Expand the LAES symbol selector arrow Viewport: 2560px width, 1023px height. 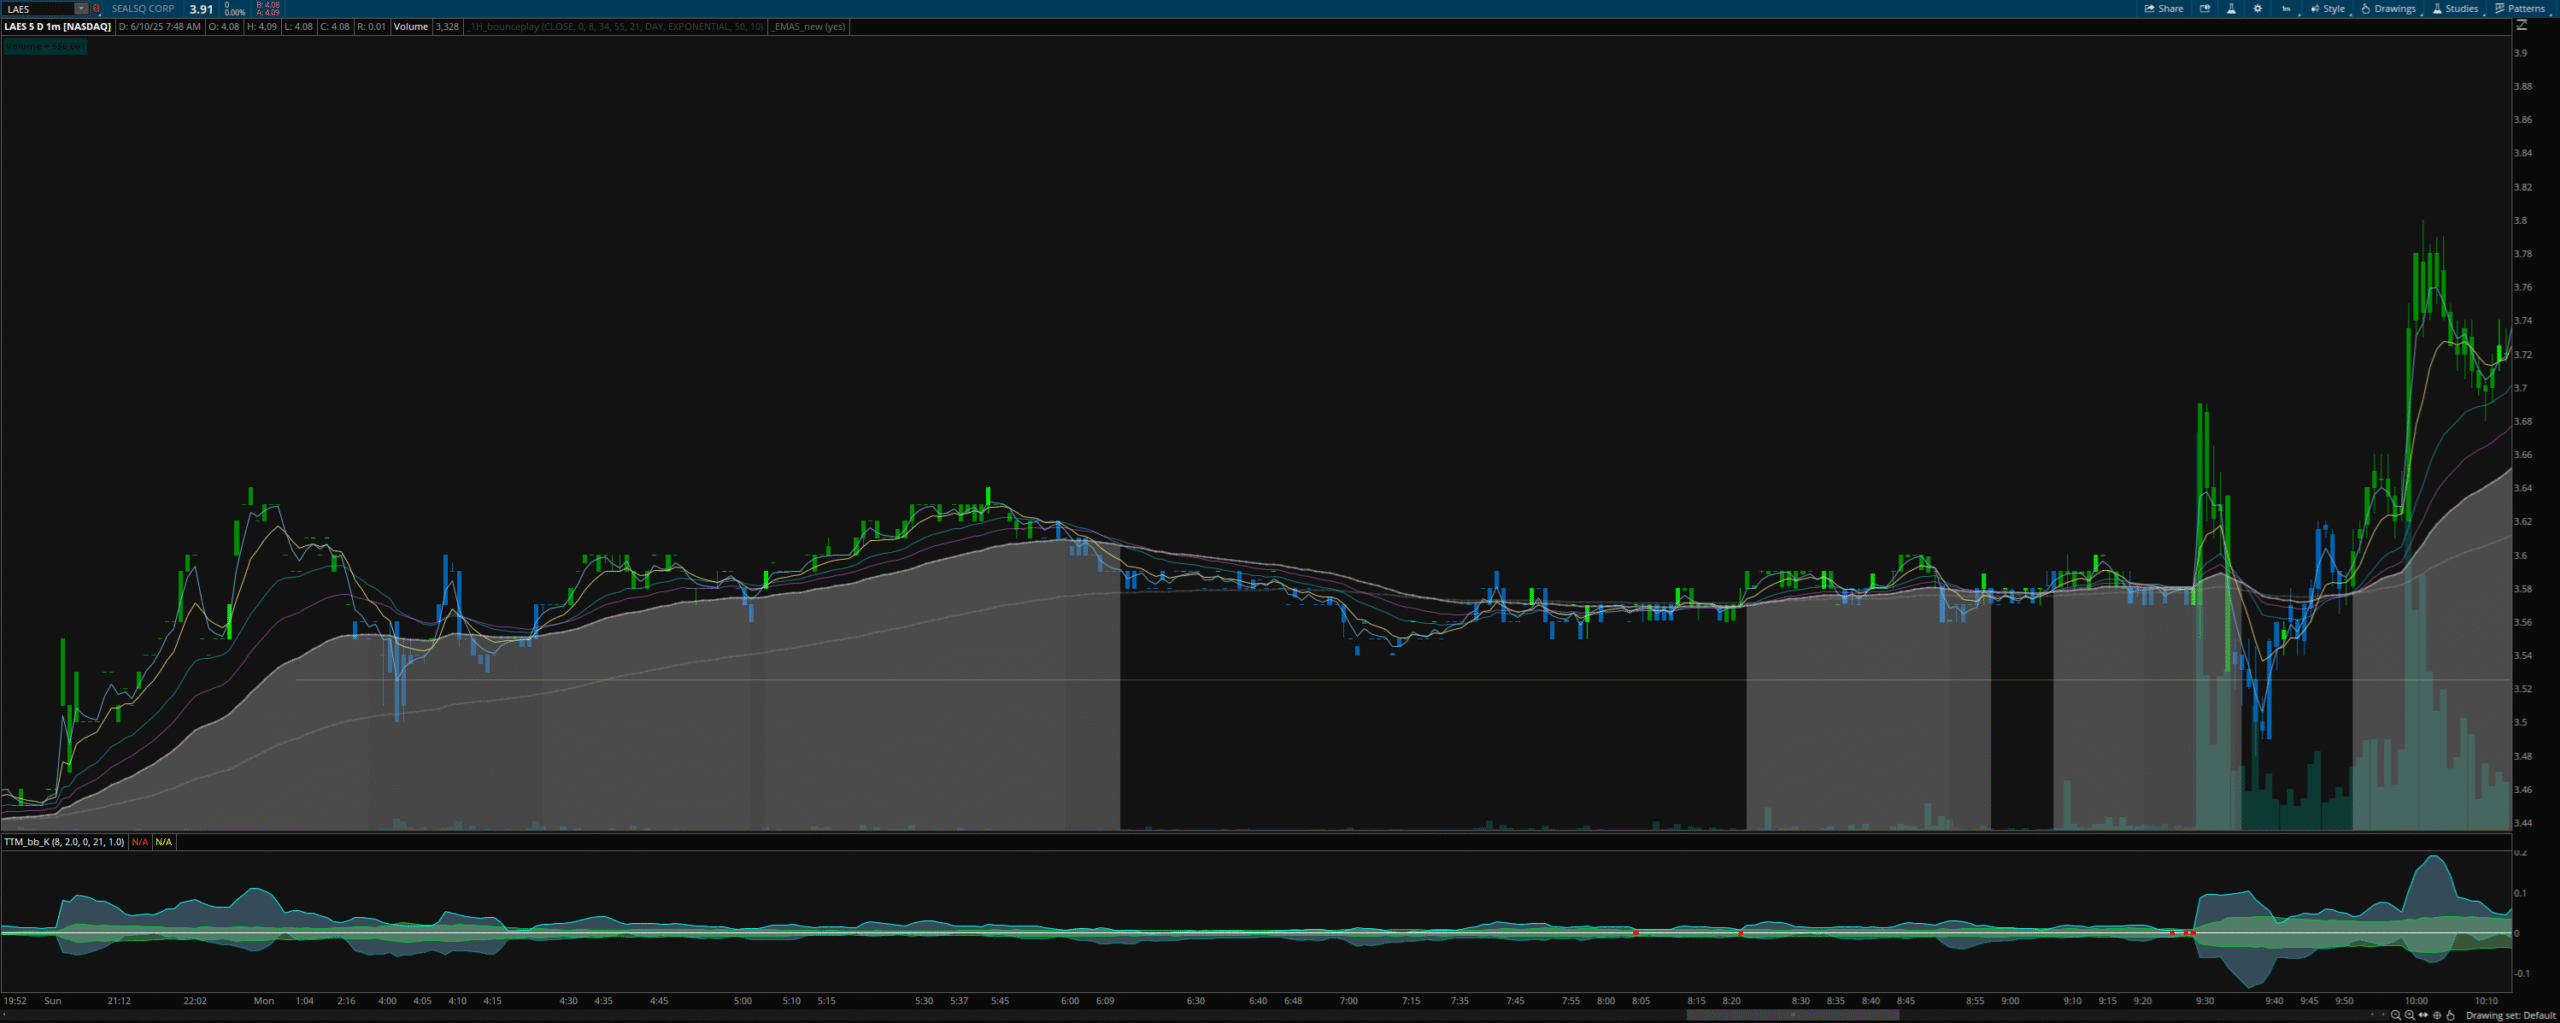coord(81,9)
